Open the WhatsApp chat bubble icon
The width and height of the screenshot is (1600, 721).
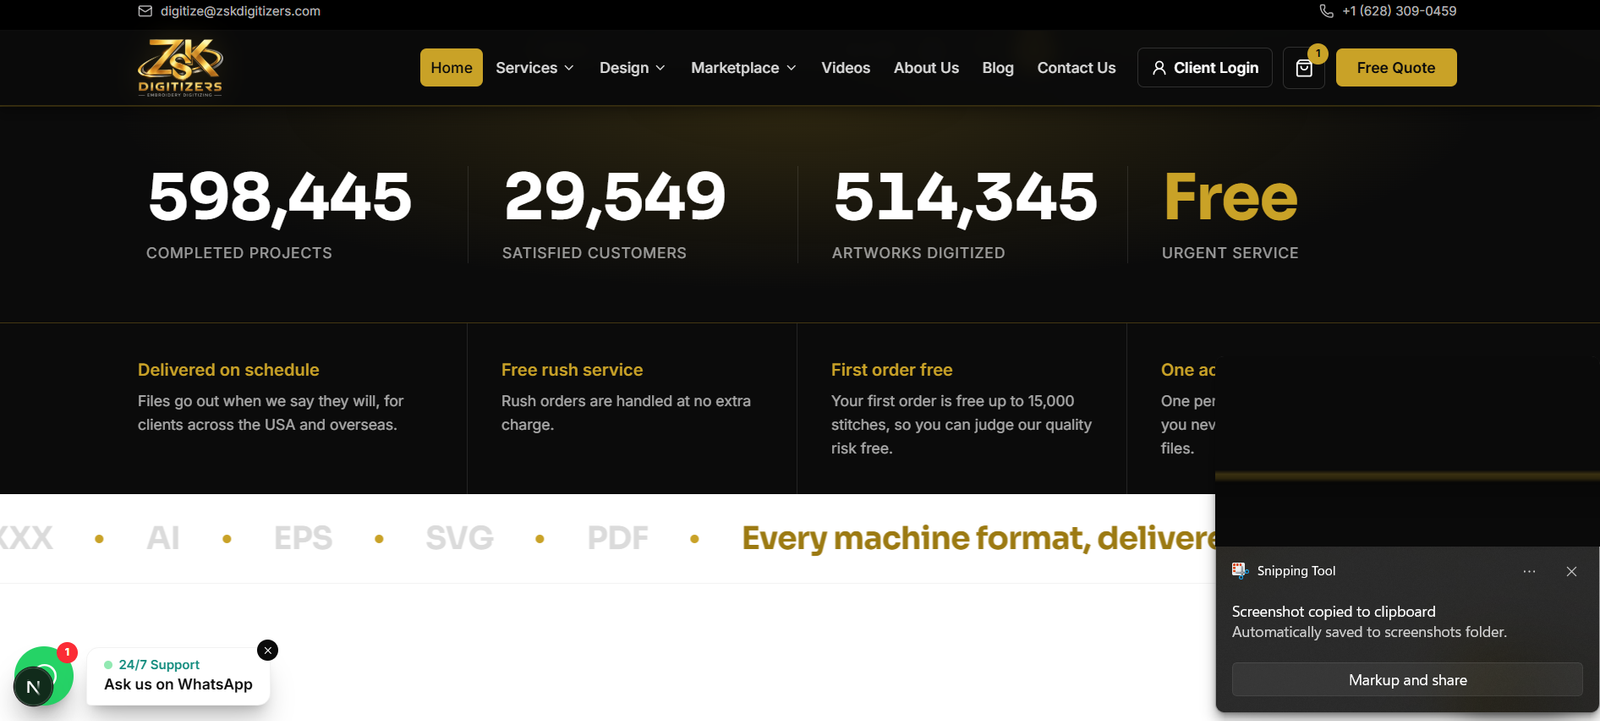(43, 676)
